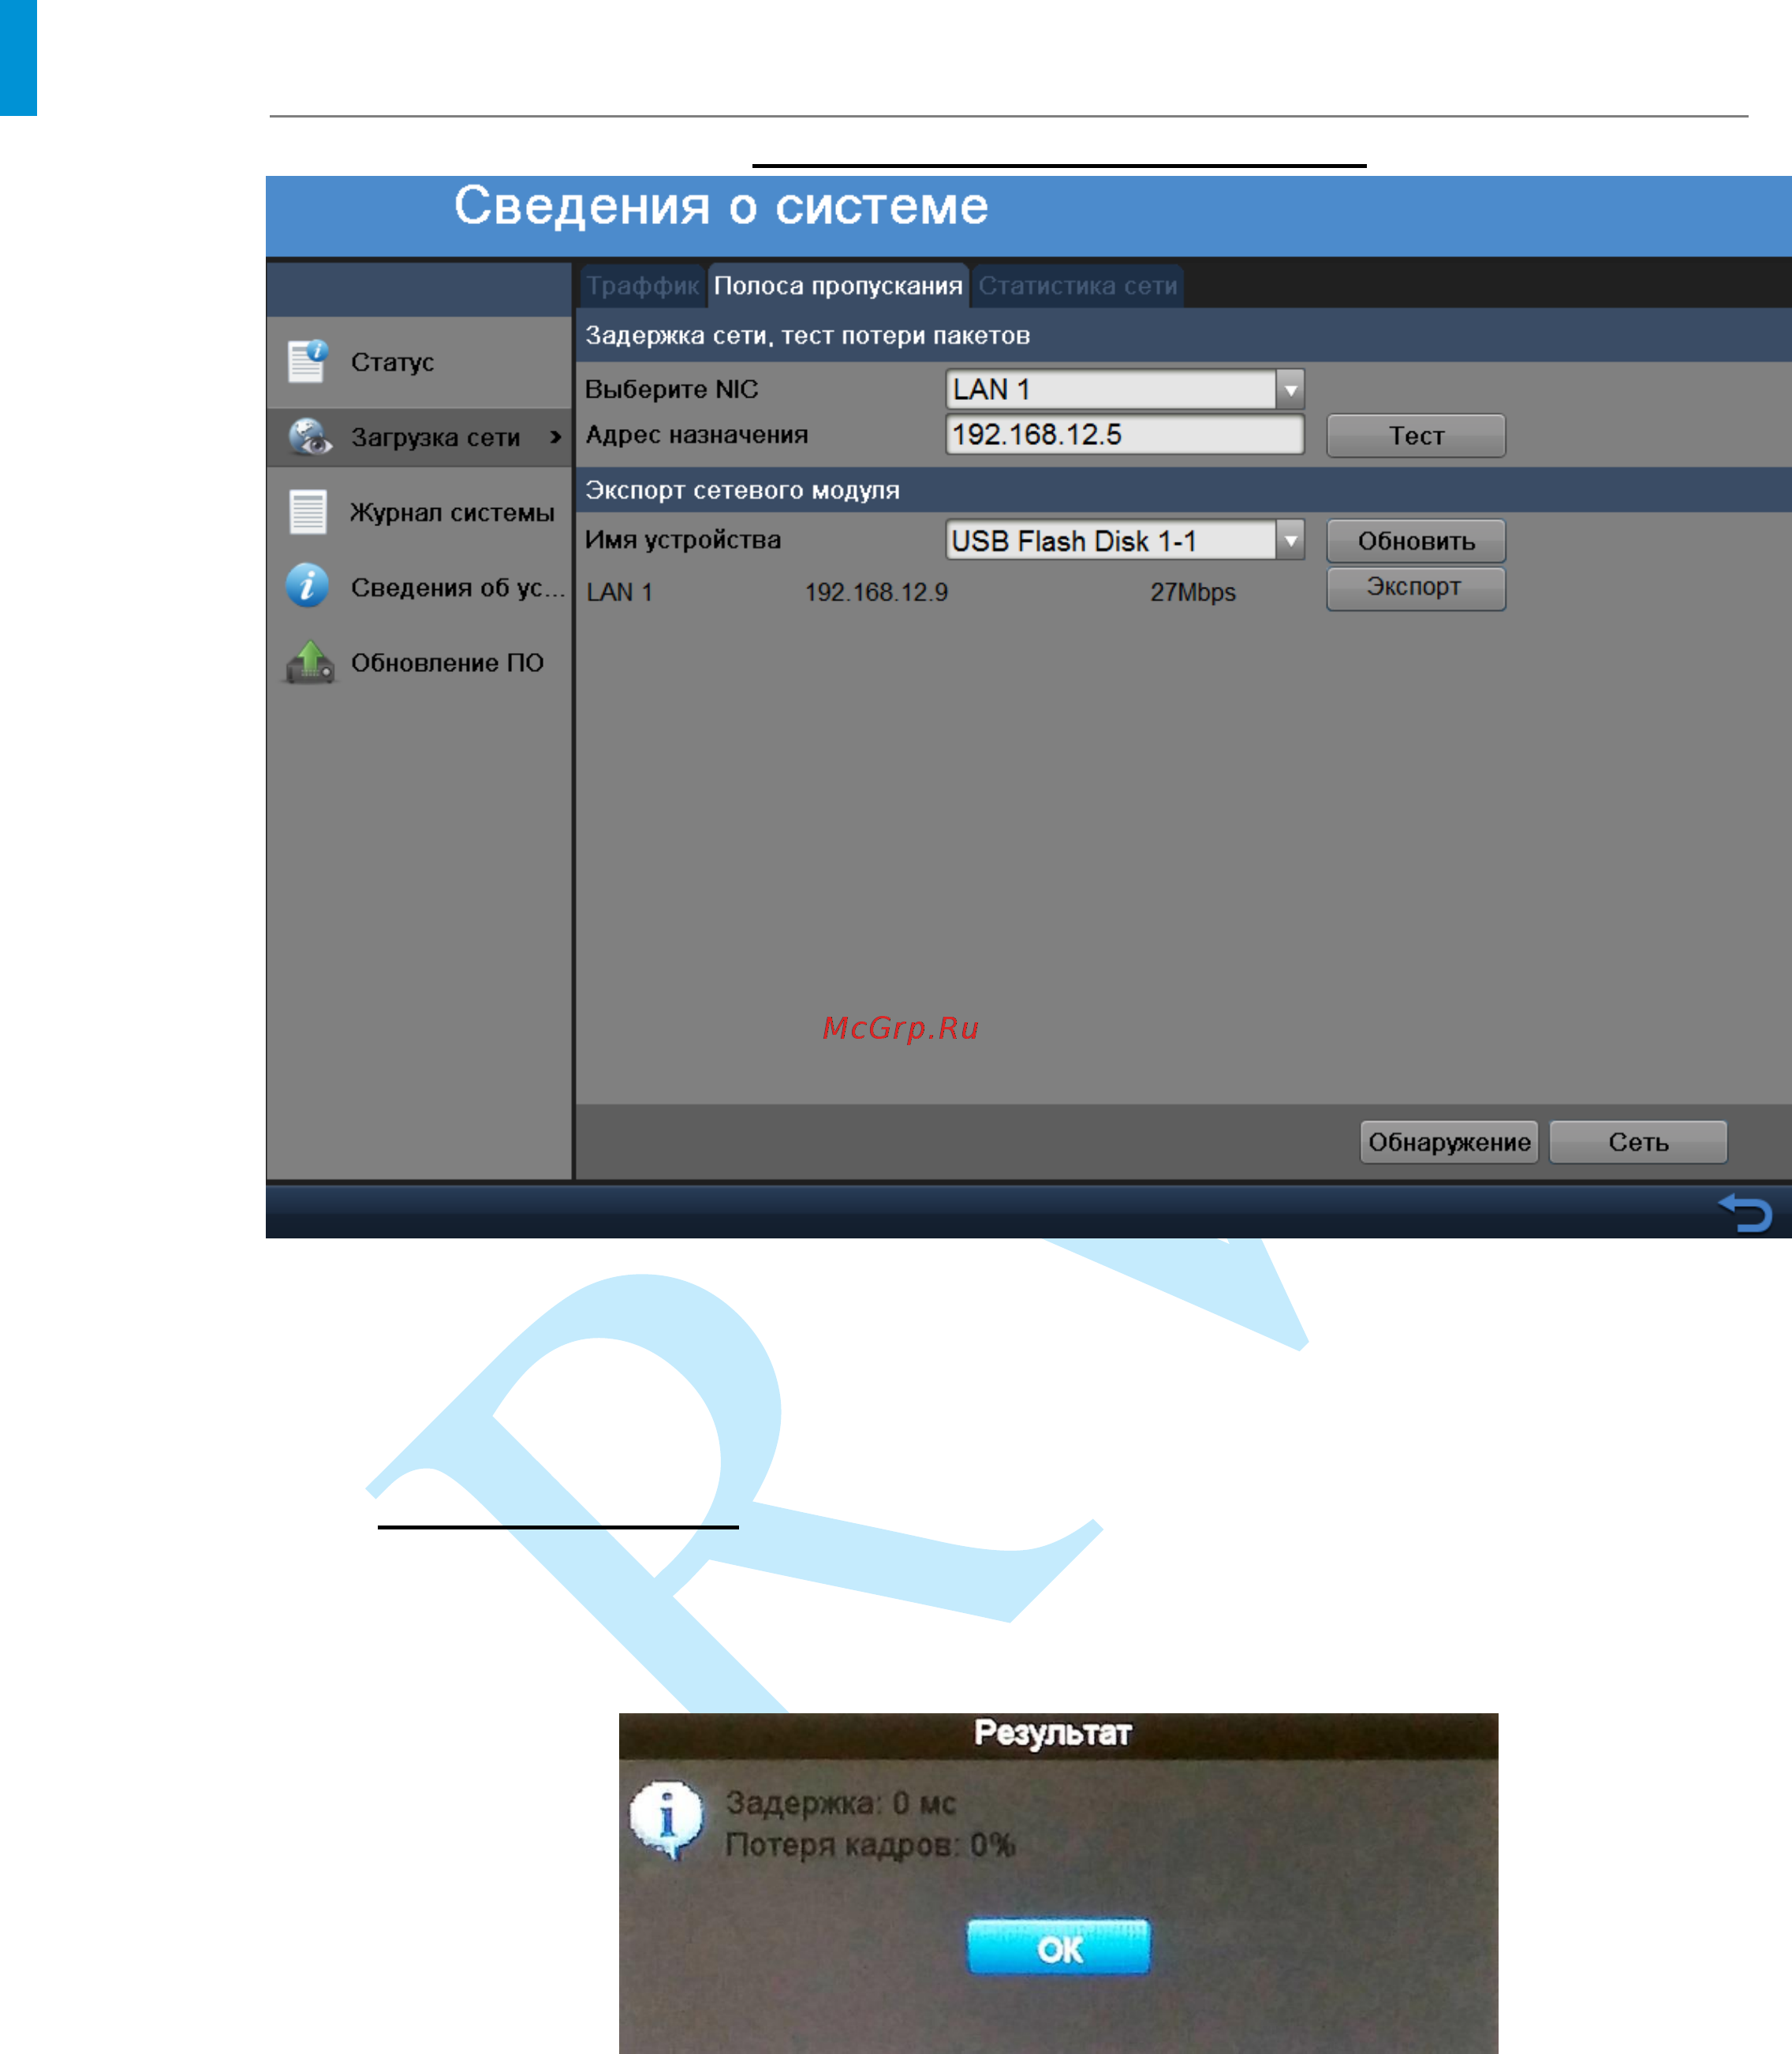Click the Обновление ПО upload arrow icon
The height and width of the screenshot is (2054, 1792).
310,661
